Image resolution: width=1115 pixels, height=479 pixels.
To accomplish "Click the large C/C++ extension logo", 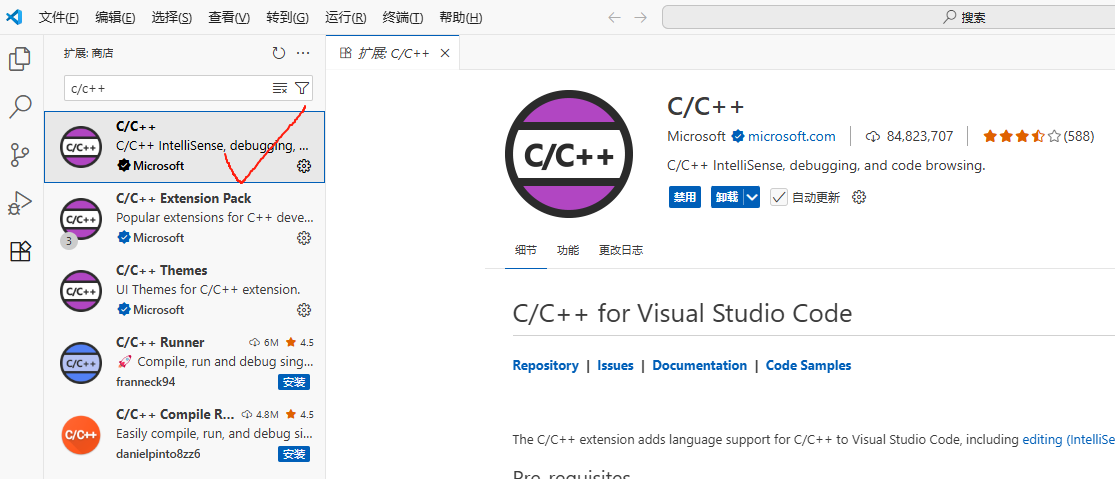I will pyautogui.click(x=568, y=154).
